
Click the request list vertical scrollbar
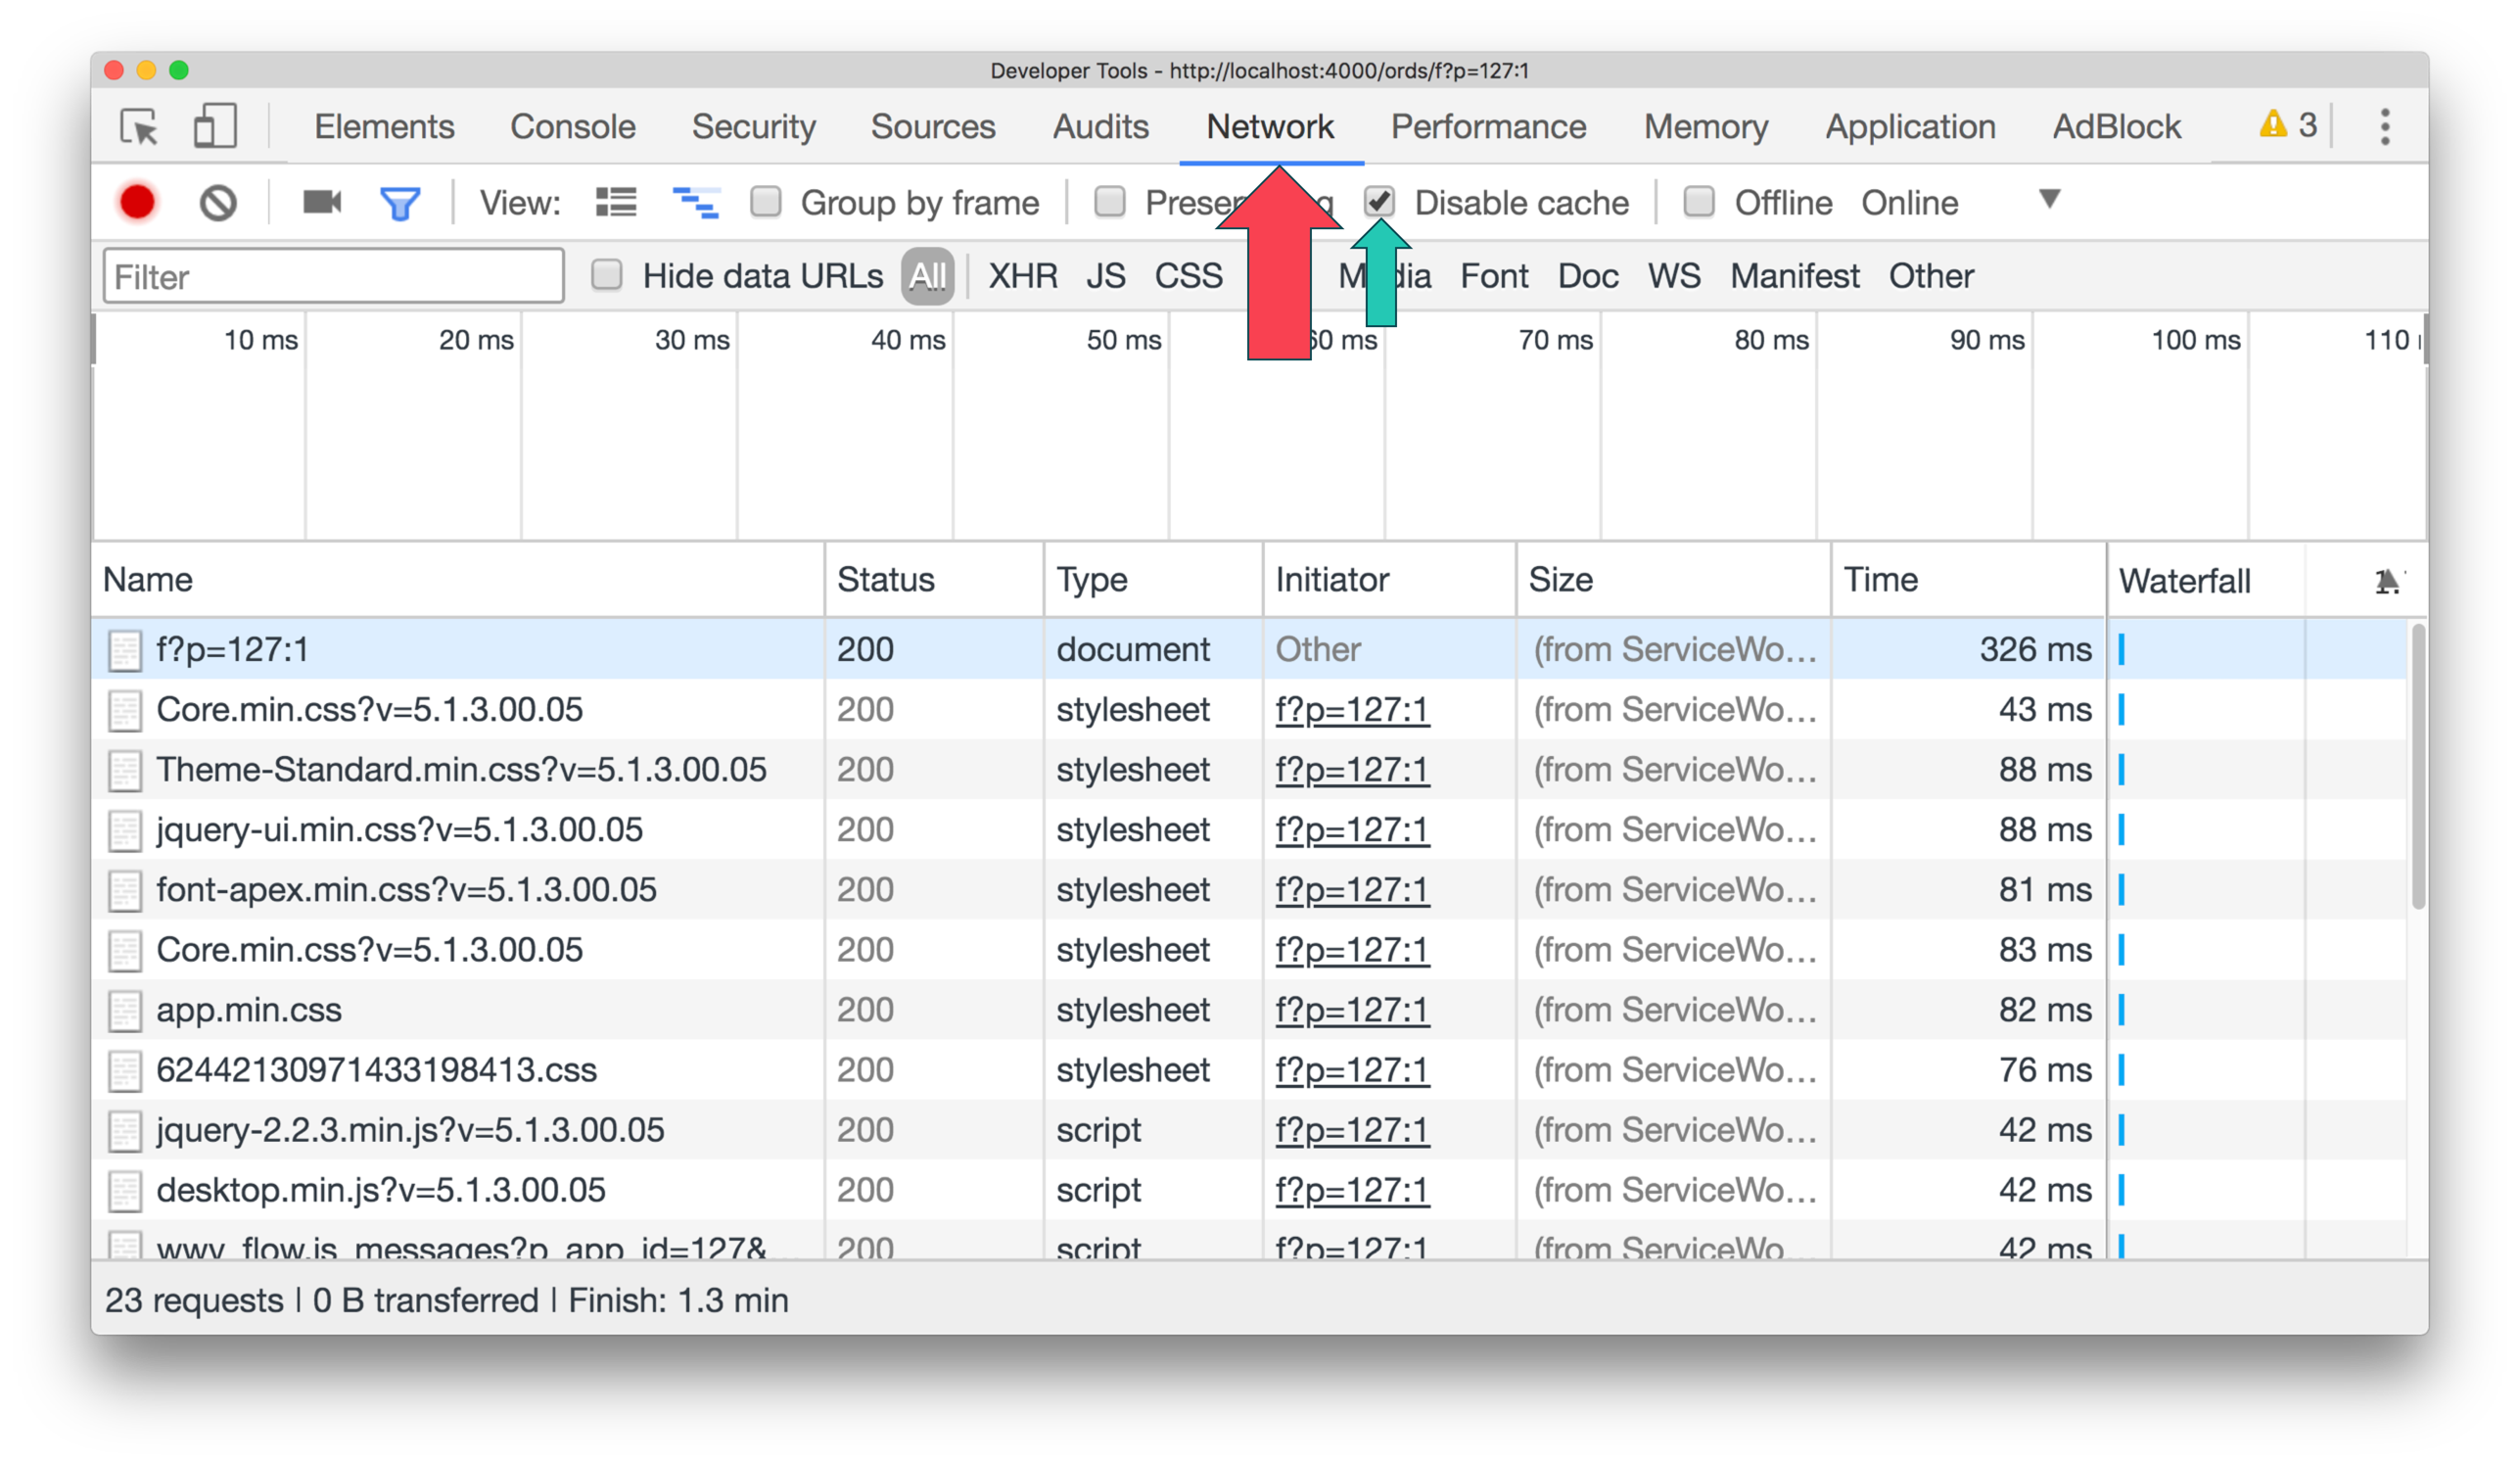coord(2417,767)
